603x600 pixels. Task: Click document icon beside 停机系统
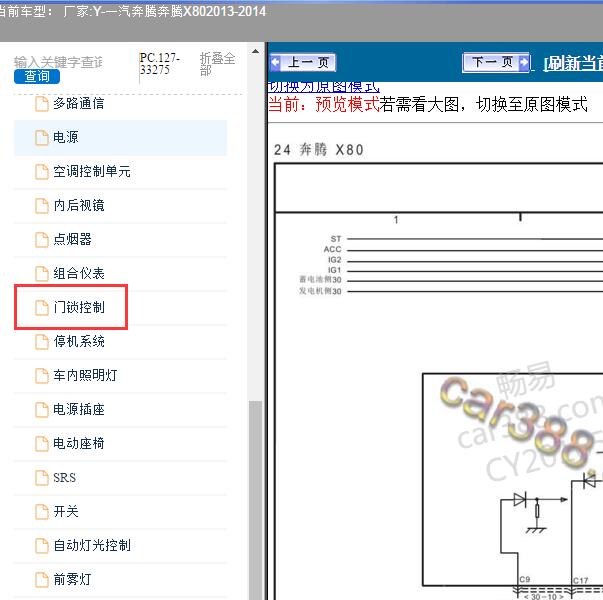[x=42, y=342]
